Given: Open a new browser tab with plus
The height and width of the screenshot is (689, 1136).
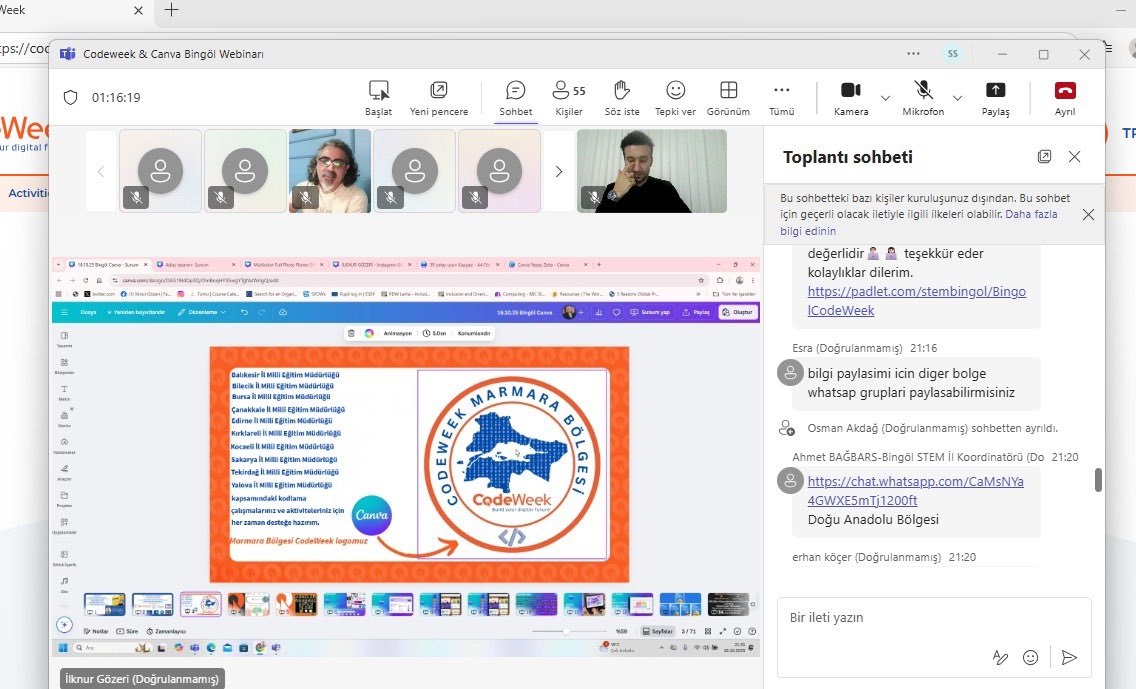Looking at the screenshot, I should 171,10.
